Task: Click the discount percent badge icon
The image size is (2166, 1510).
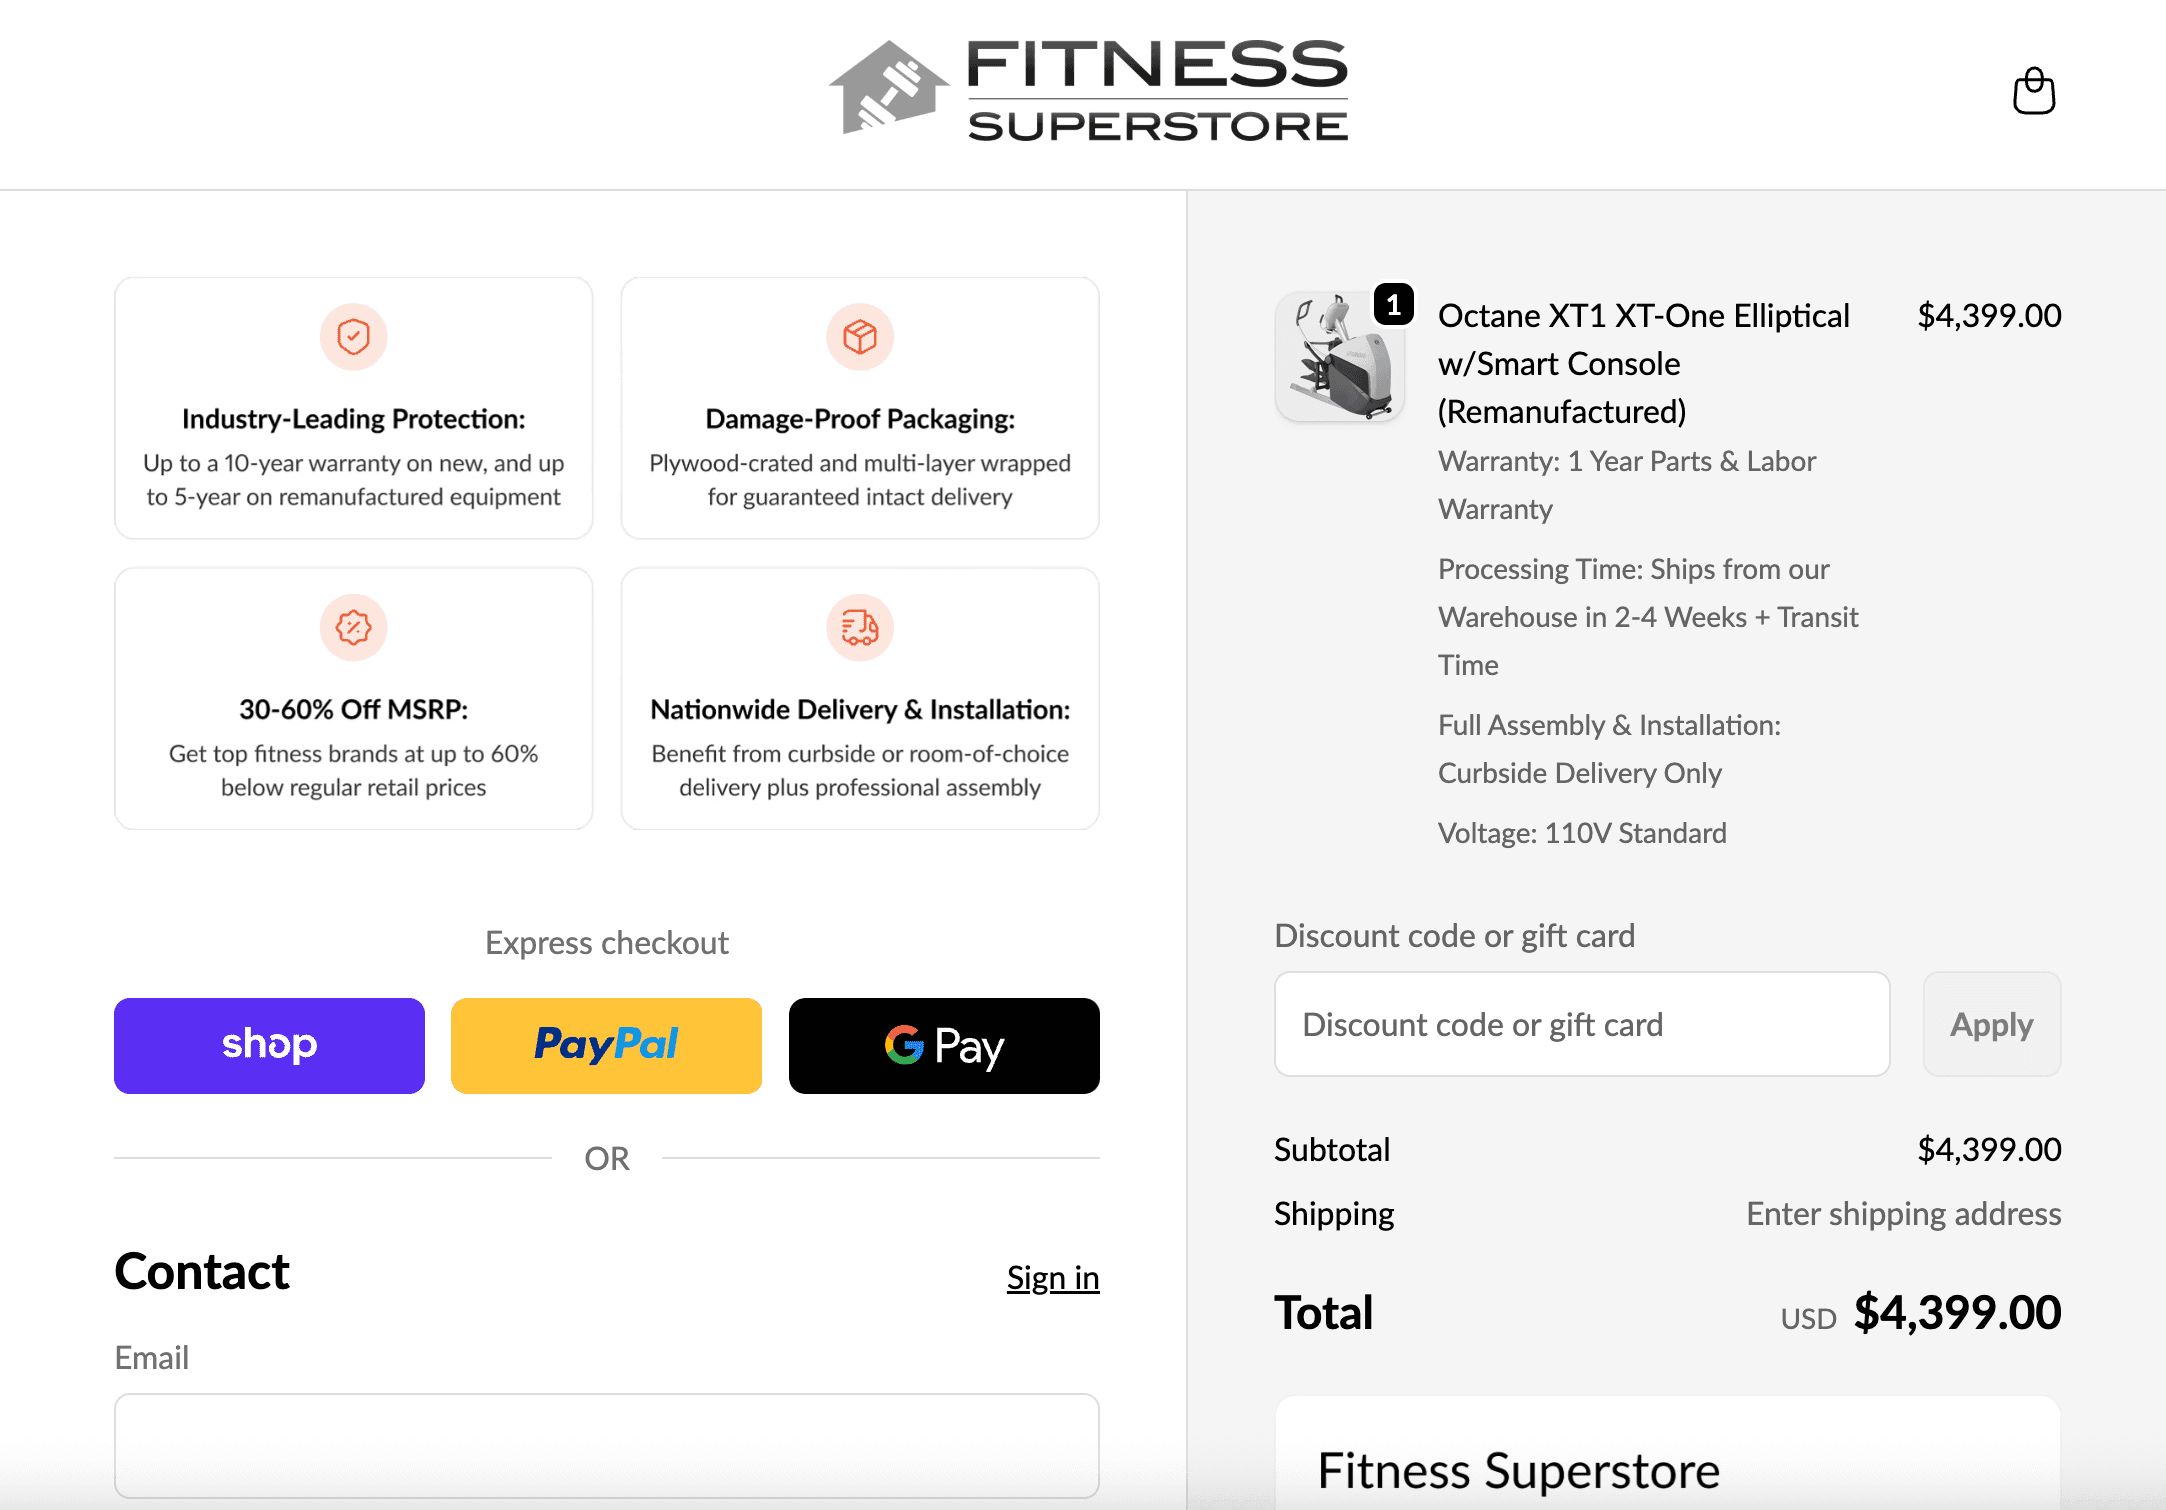Action: 353,627
